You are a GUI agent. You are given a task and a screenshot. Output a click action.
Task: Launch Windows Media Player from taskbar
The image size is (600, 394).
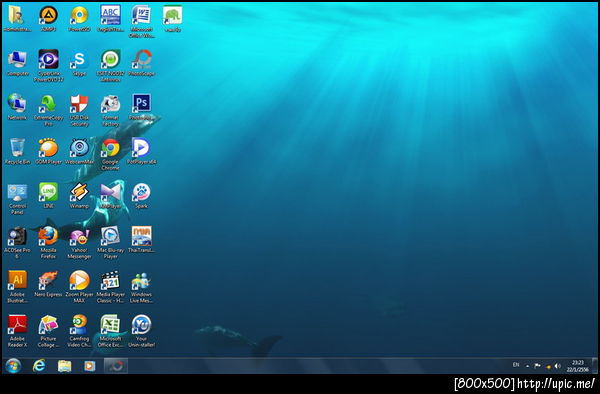pos(89,366)
